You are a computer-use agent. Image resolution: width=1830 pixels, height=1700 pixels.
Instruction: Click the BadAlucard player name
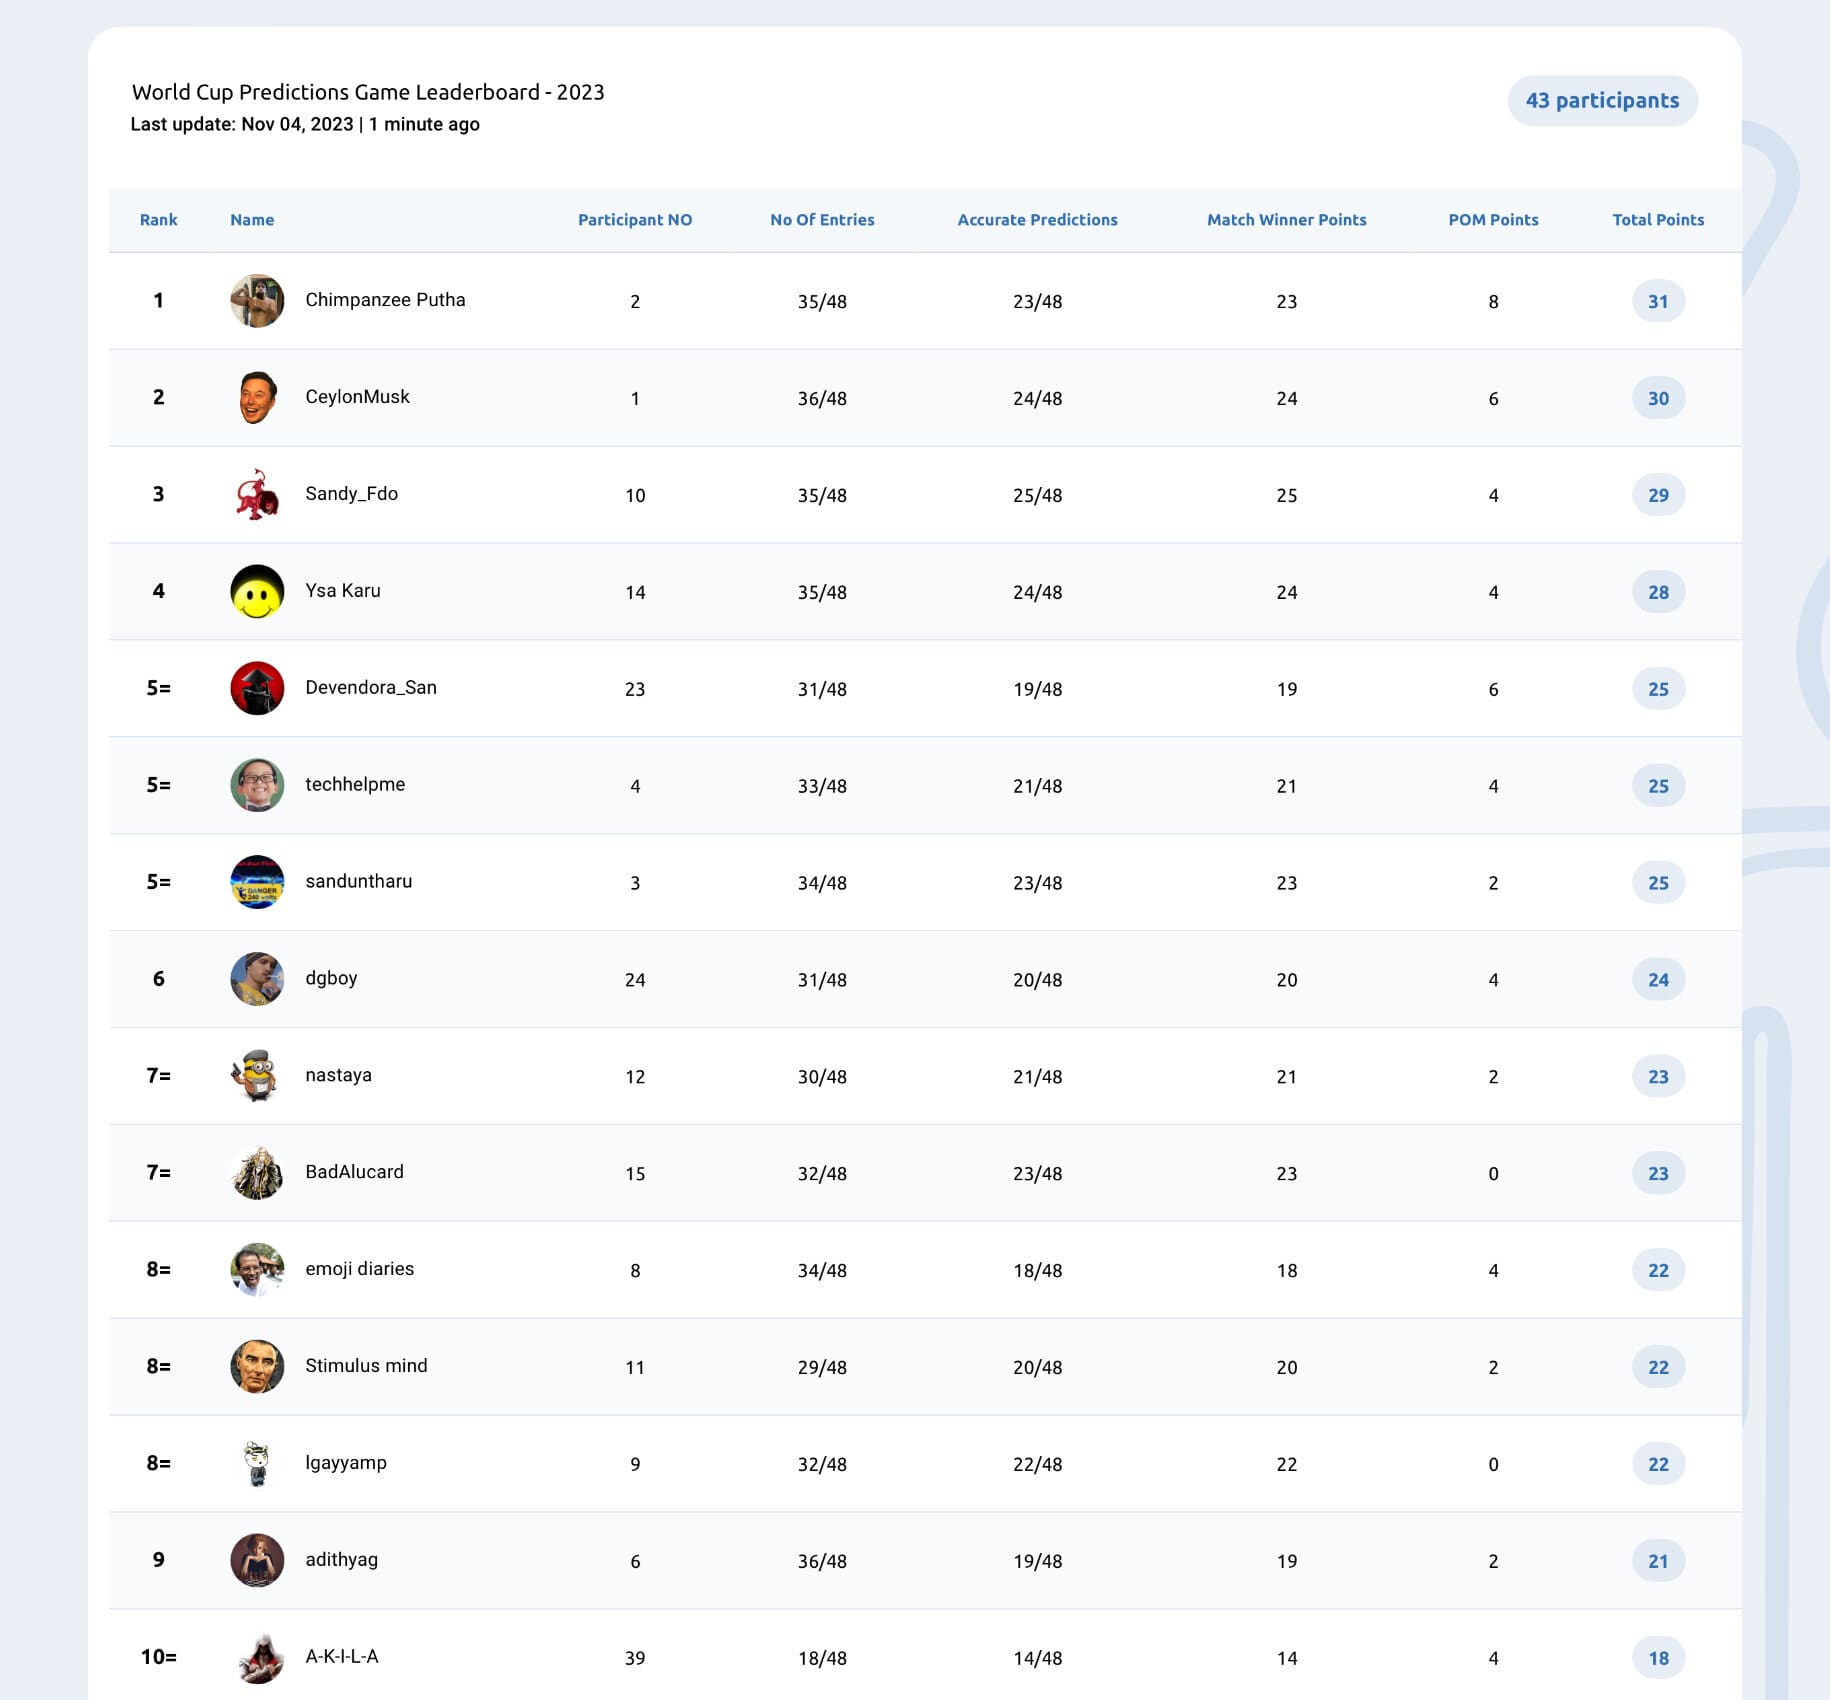(354, 1172)
